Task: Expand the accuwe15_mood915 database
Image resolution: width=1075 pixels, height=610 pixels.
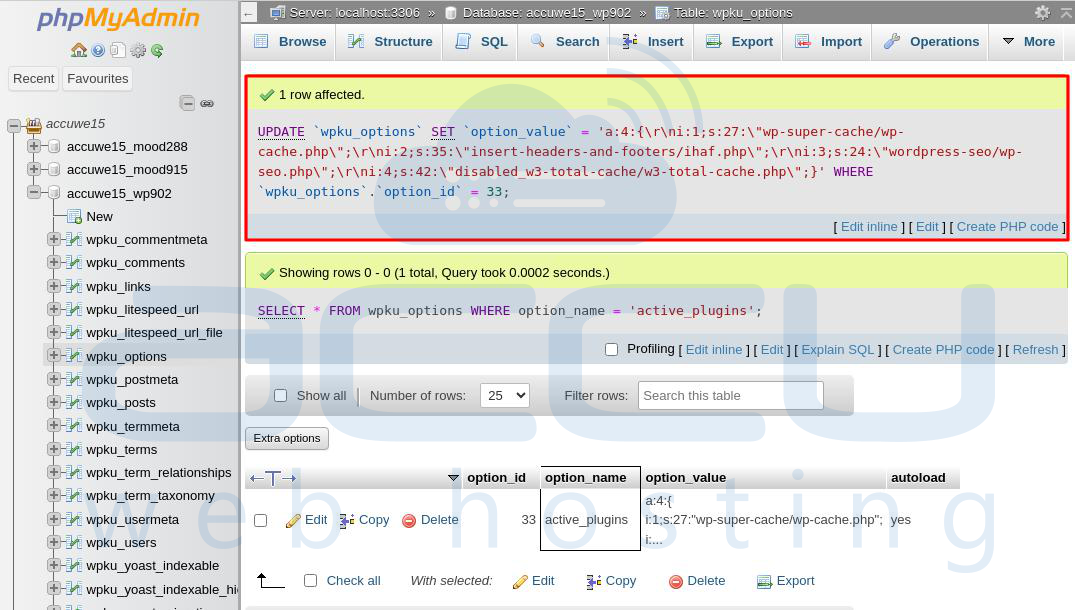Action: (34, 169)
